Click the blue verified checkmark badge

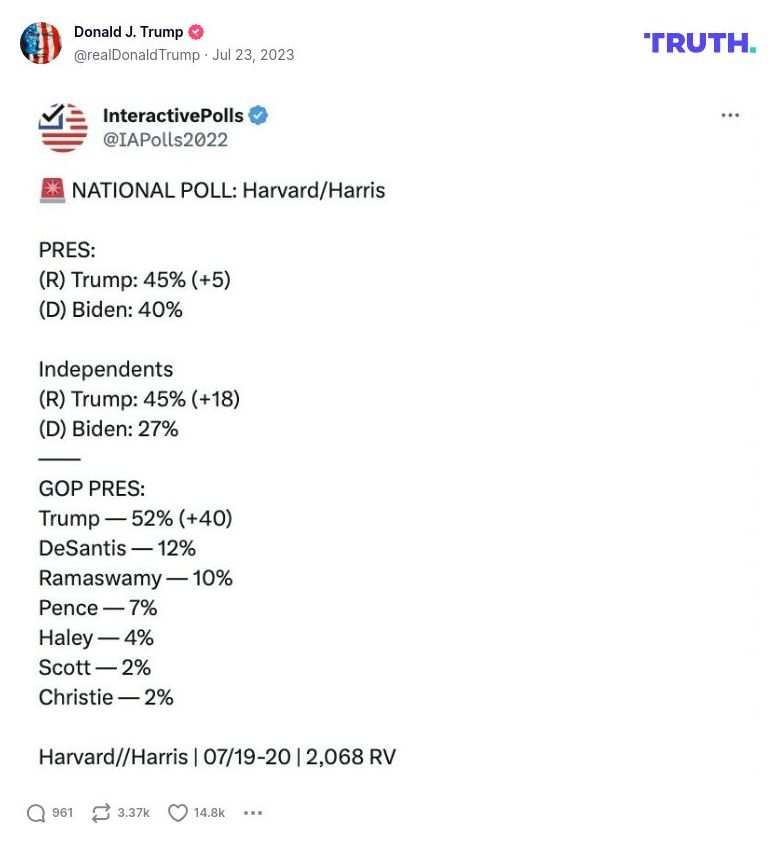pos(258,115)
